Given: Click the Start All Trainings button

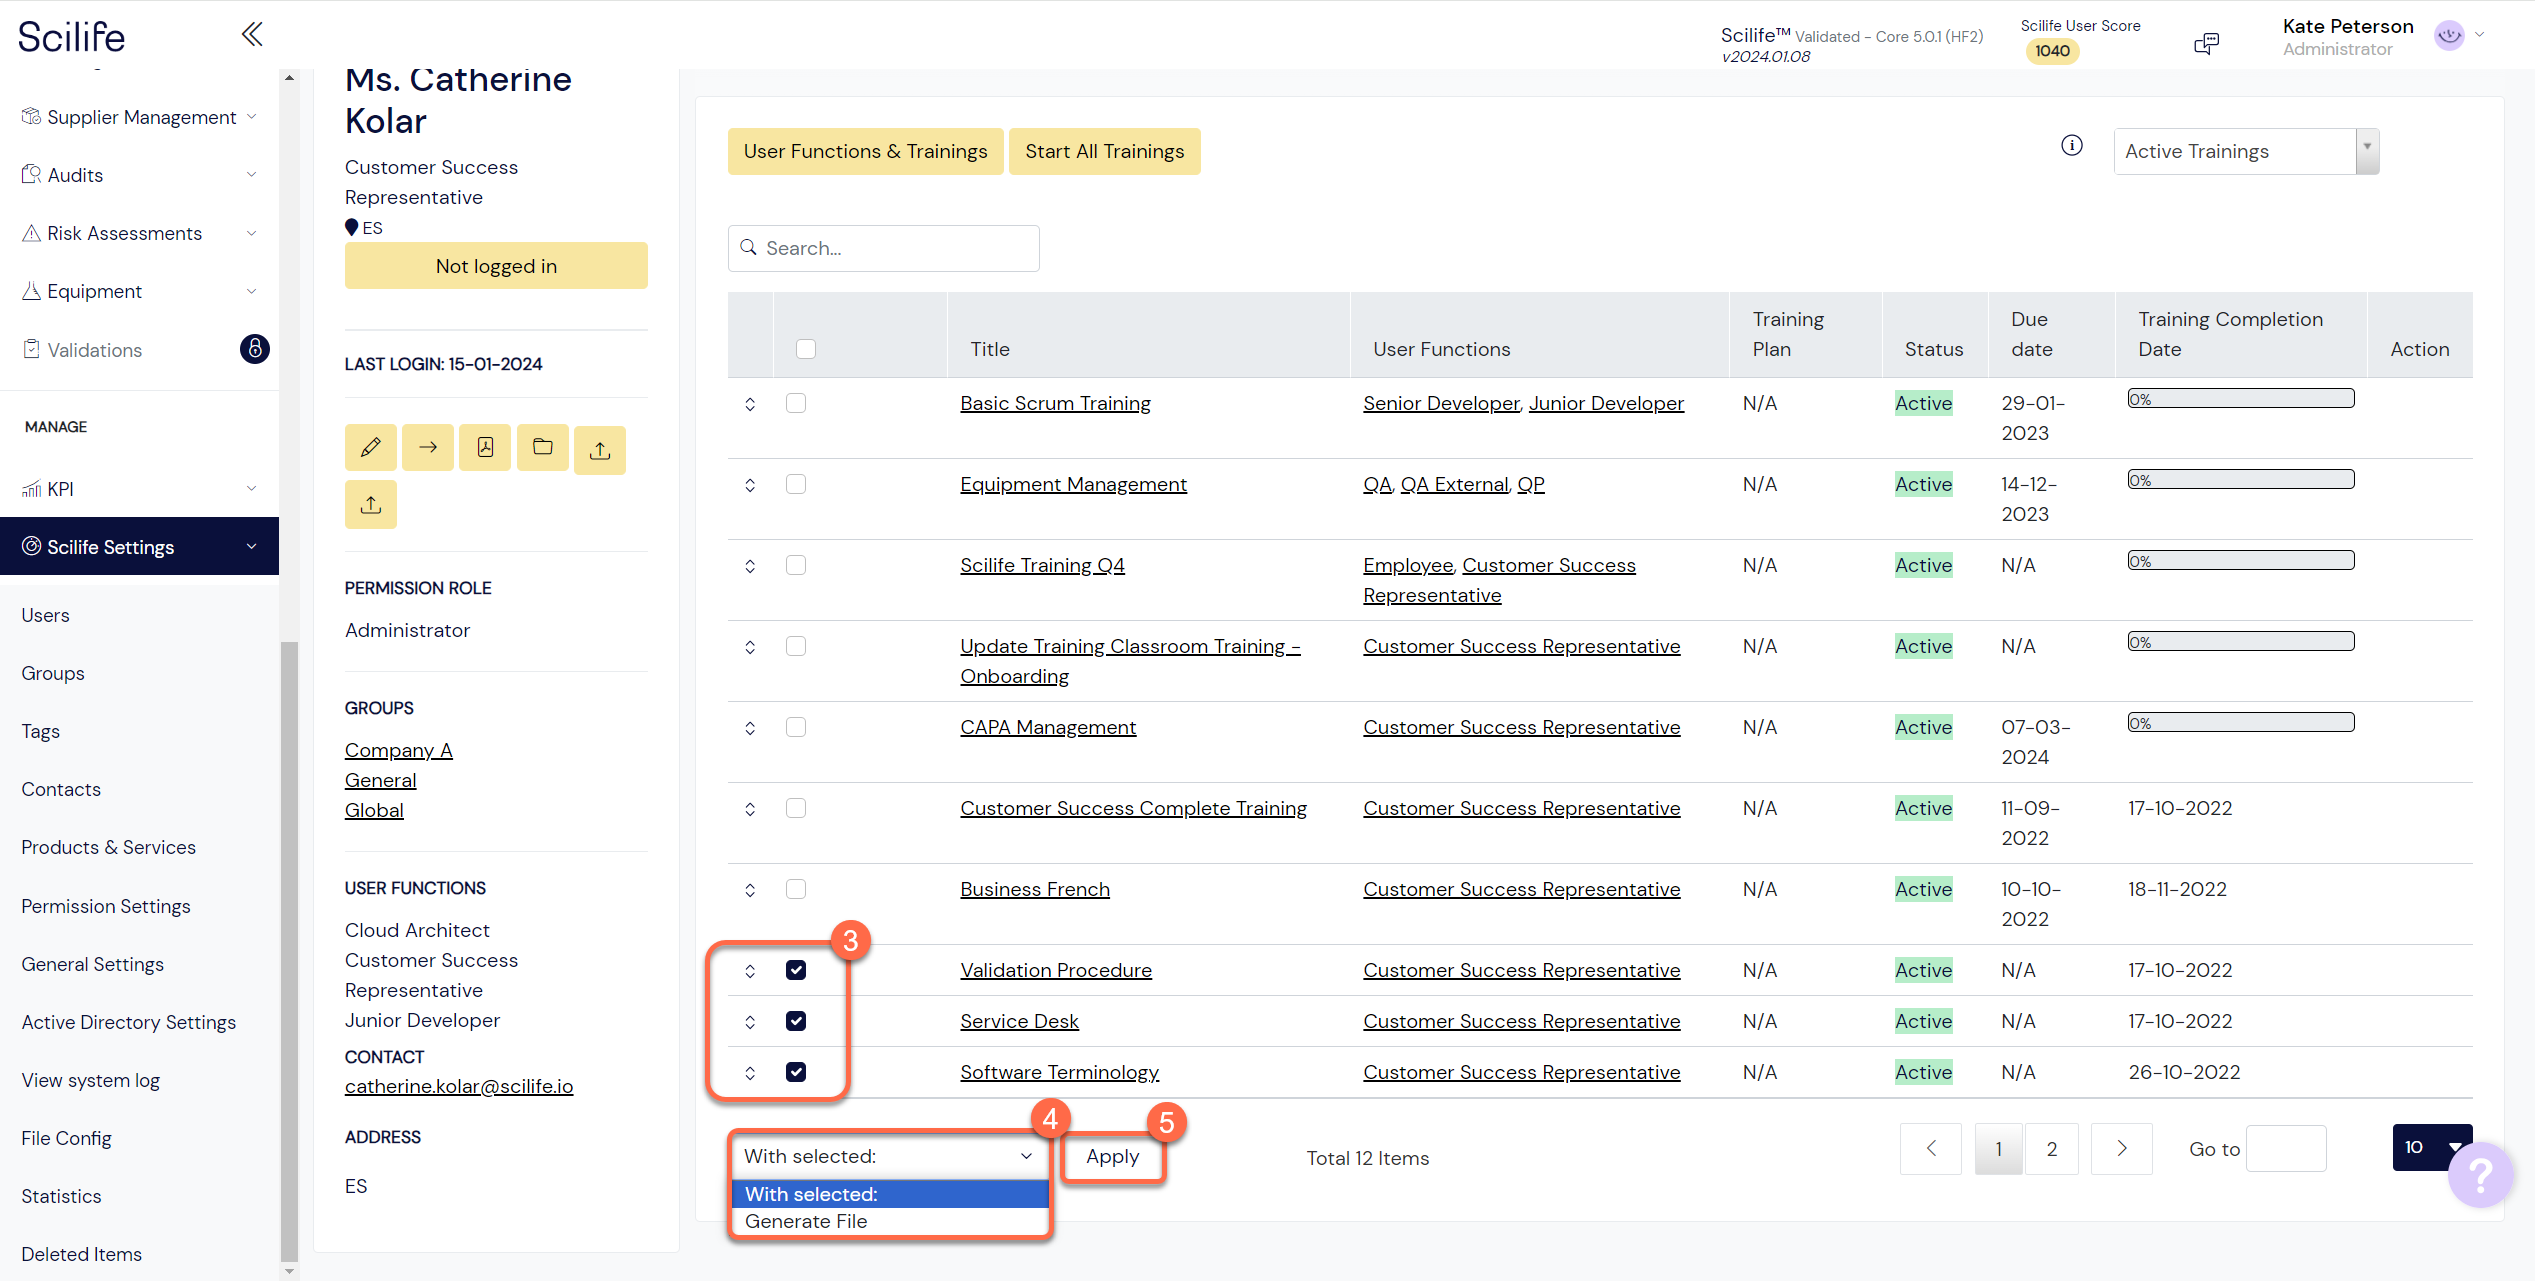Looking at the screenshot, I should (x=1104, y=151).
